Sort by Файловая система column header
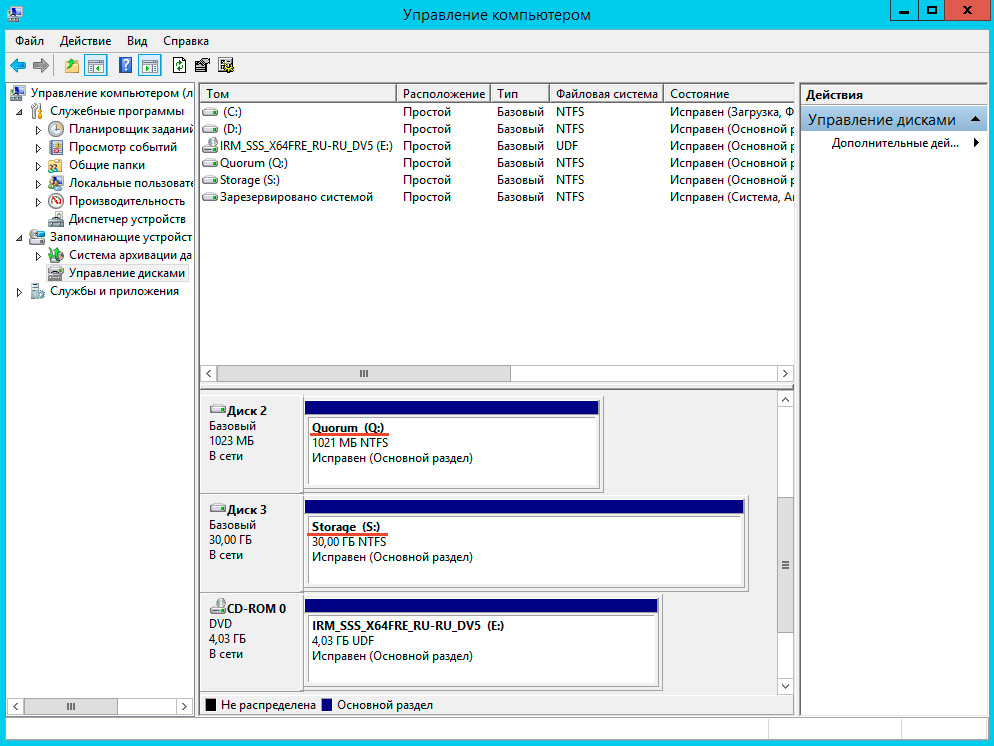 (x=606, y=94)
